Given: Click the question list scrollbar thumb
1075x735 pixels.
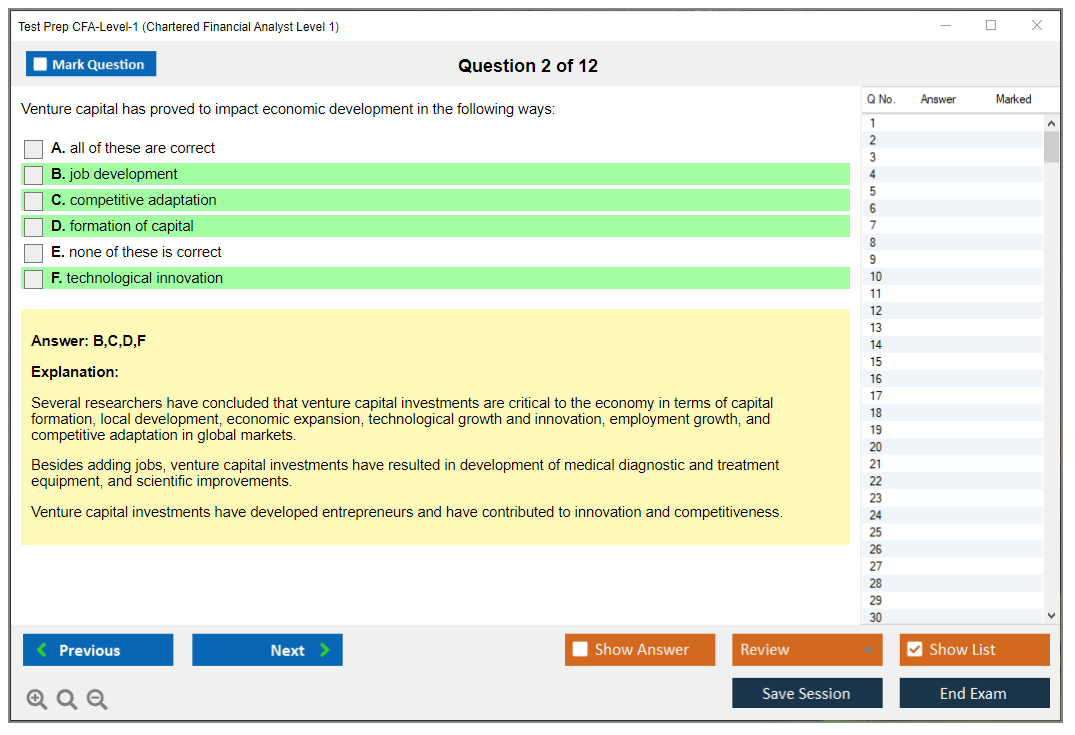Looking at the screenshot, I should point(1051,146).
